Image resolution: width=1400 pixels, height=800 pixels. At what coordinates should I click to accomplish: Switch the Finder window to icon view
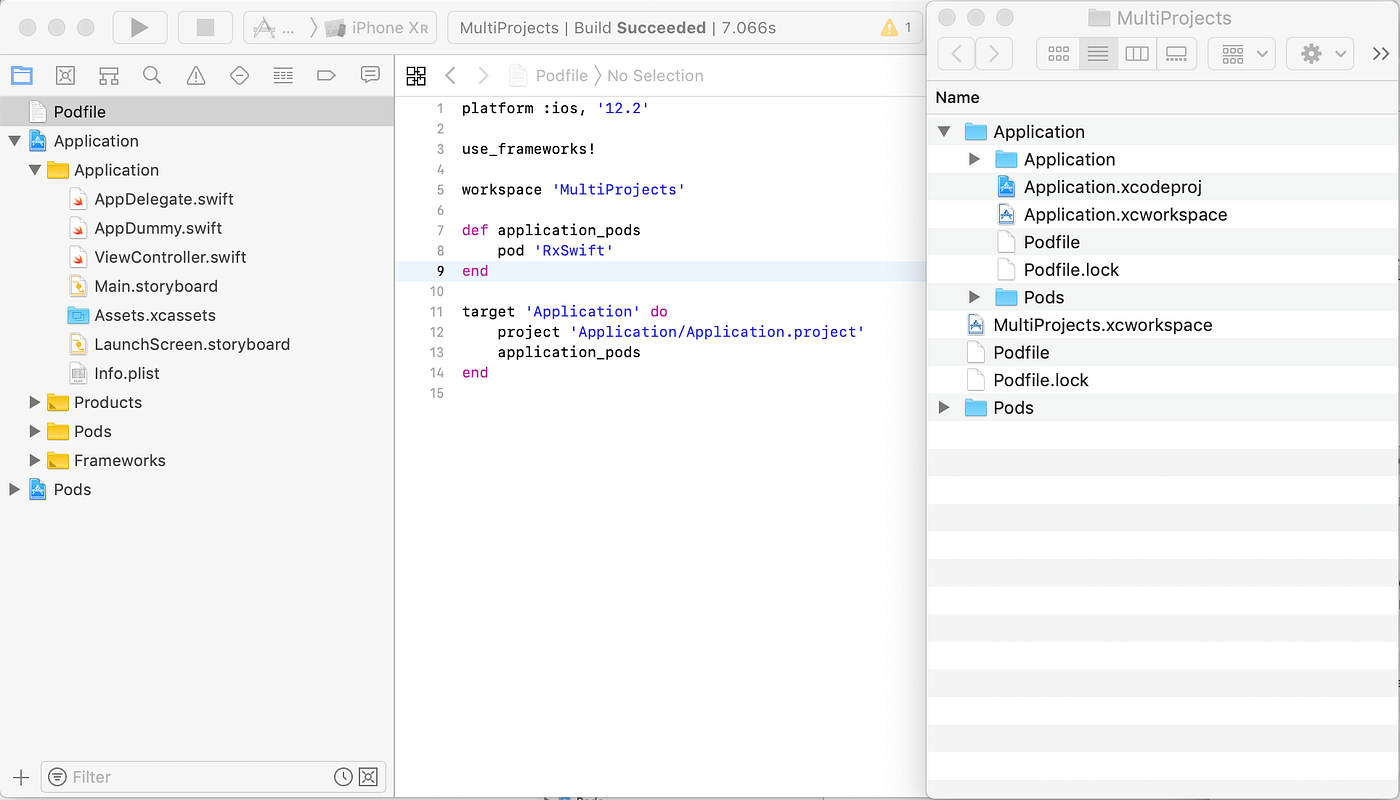1058,53
